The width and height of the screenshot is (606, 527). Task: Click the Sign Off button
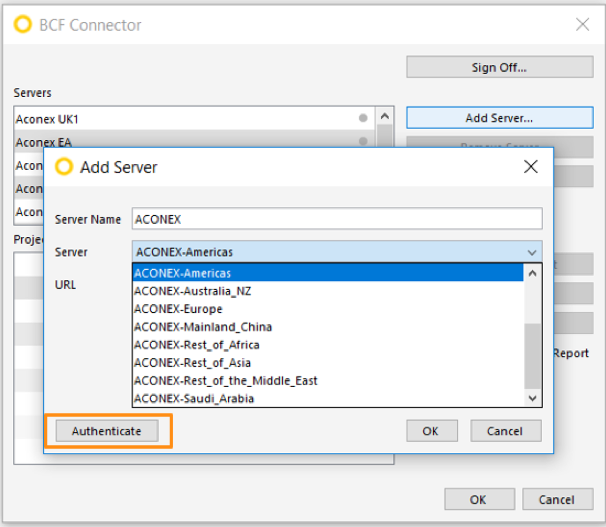click(499, 68)
